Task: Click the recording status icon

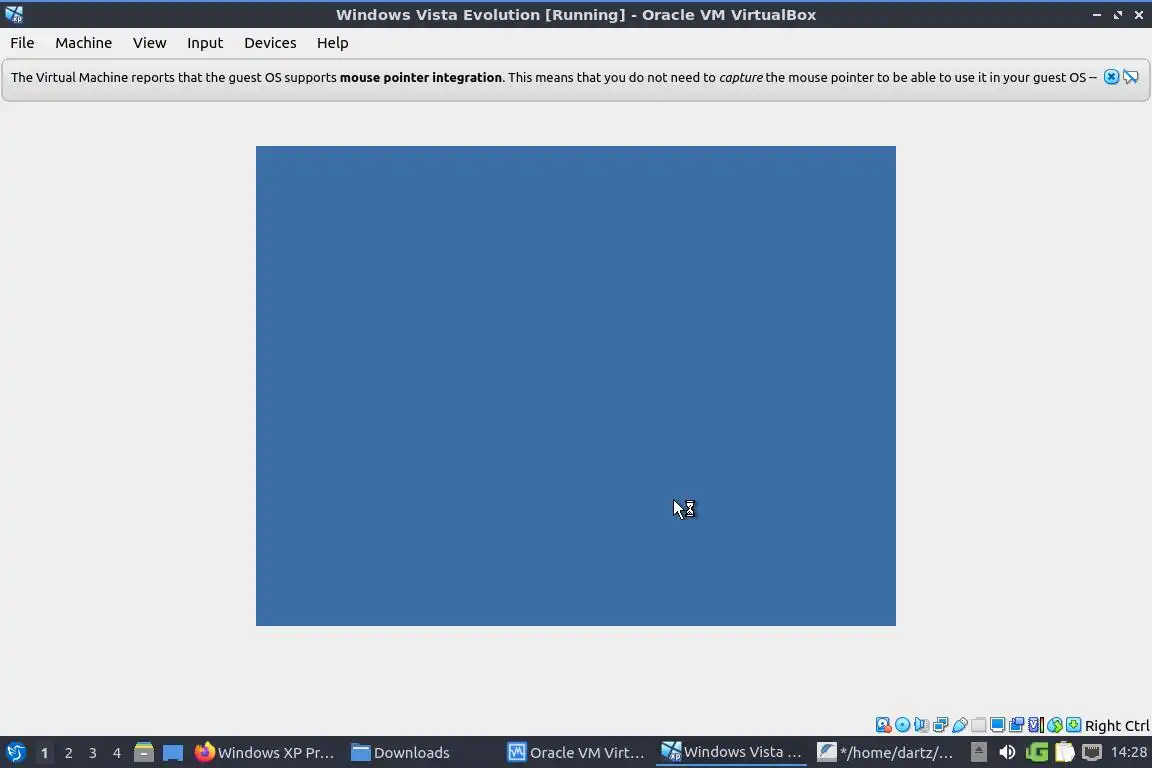Action: (x=1017, y=725)
